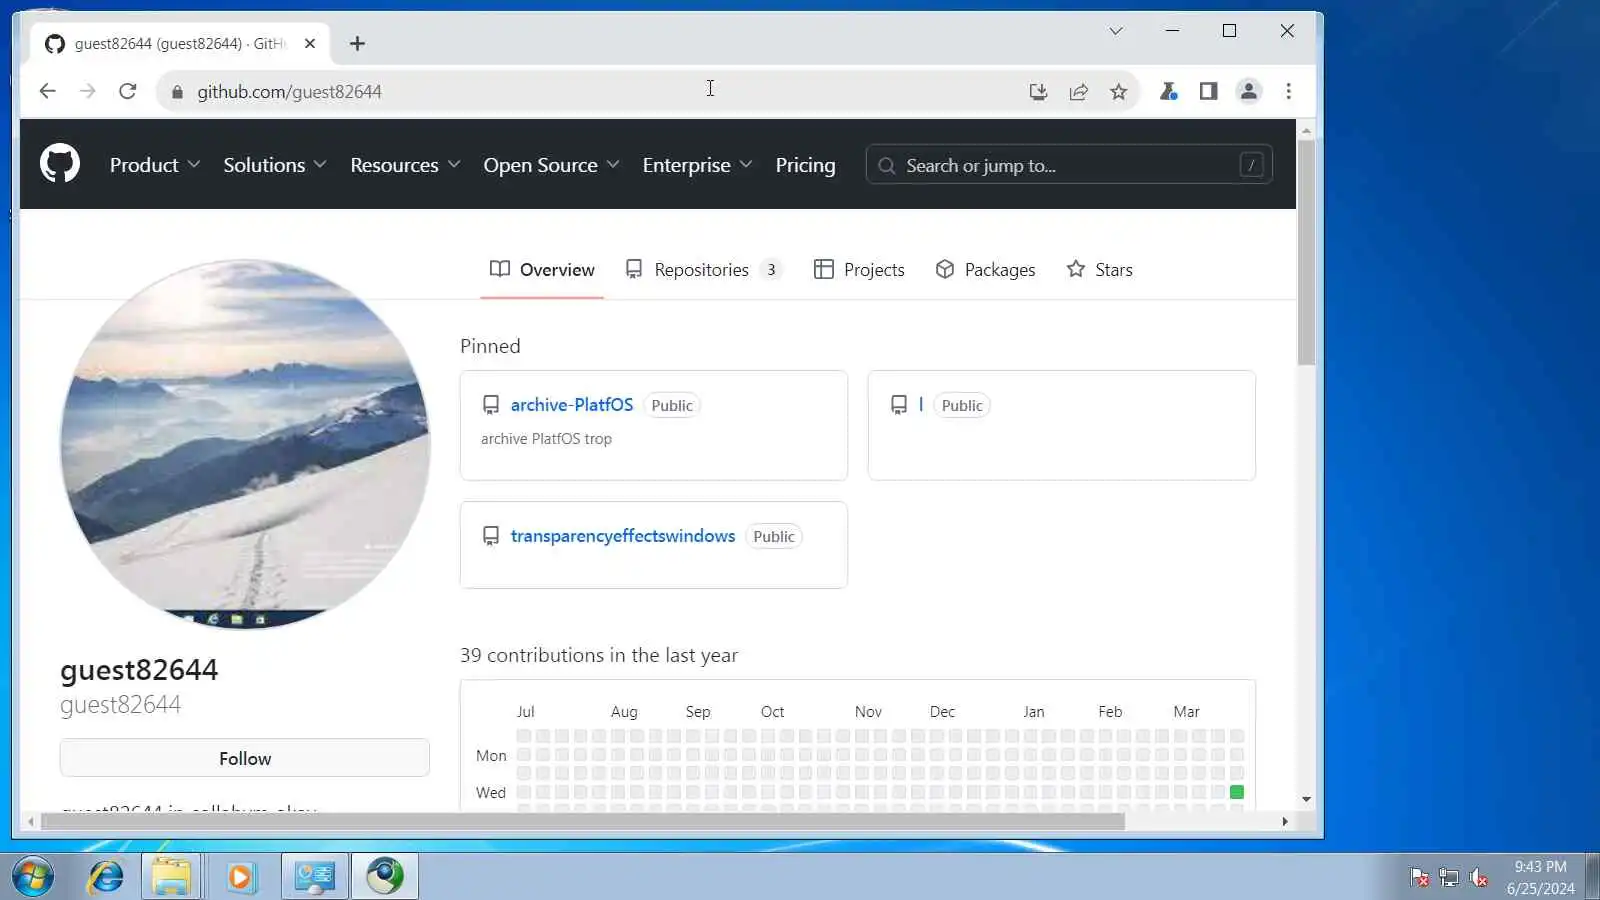This screenshot has height=900, width=1600.
Task: Open the transparencyeffectswindows repository link
Action: tap(623, 536)
